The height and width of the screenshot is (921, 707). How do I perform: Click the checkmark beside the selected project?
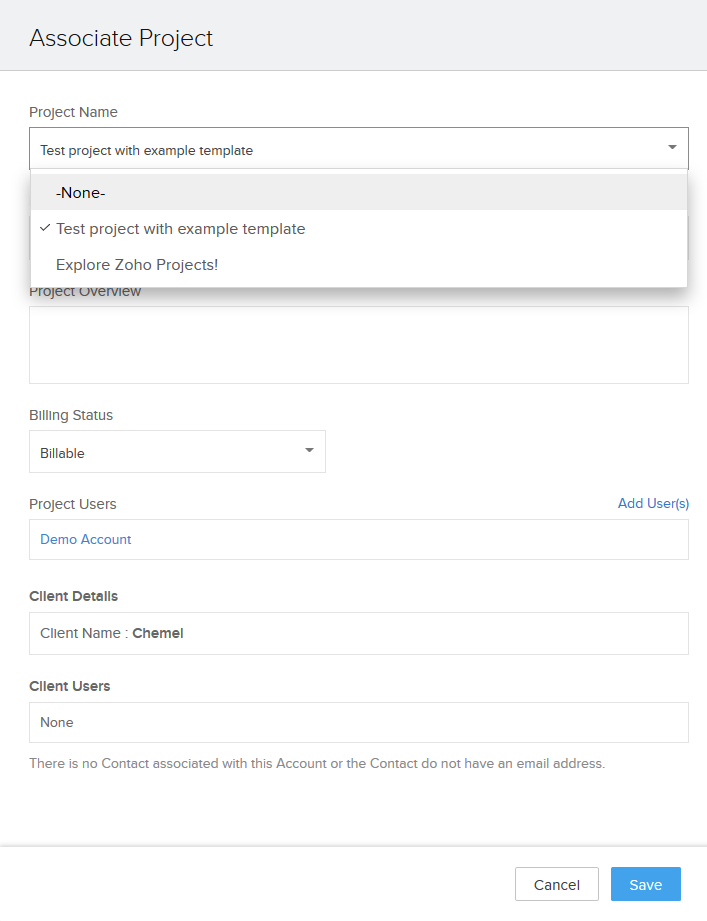[x=45, y=228]
